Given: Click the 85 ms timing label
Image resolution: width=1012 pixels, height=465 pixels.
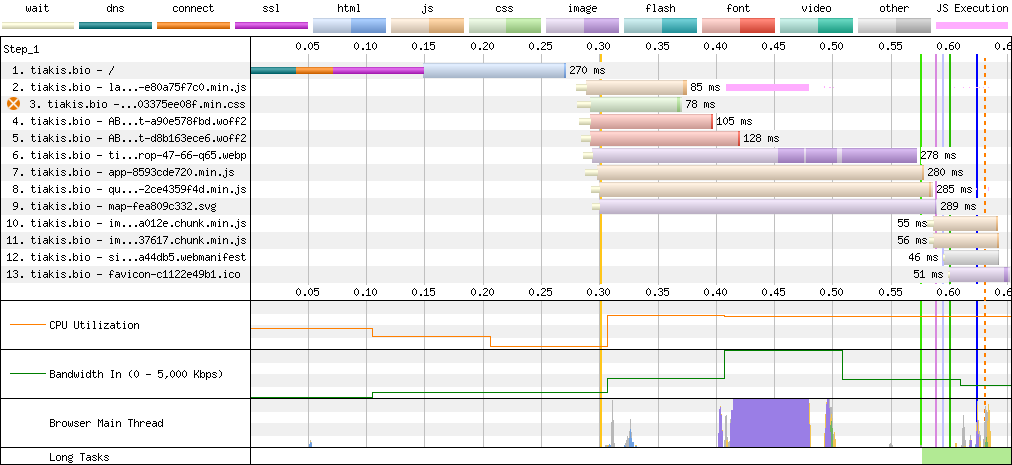Looking at the screenshot, I should tap(705, 87).
